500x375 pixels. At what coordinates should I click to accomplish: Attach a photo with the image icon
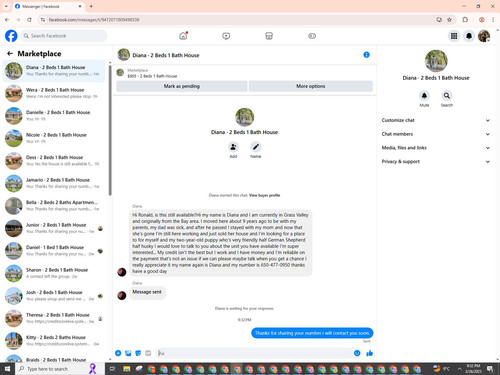[x=128, y=353]
